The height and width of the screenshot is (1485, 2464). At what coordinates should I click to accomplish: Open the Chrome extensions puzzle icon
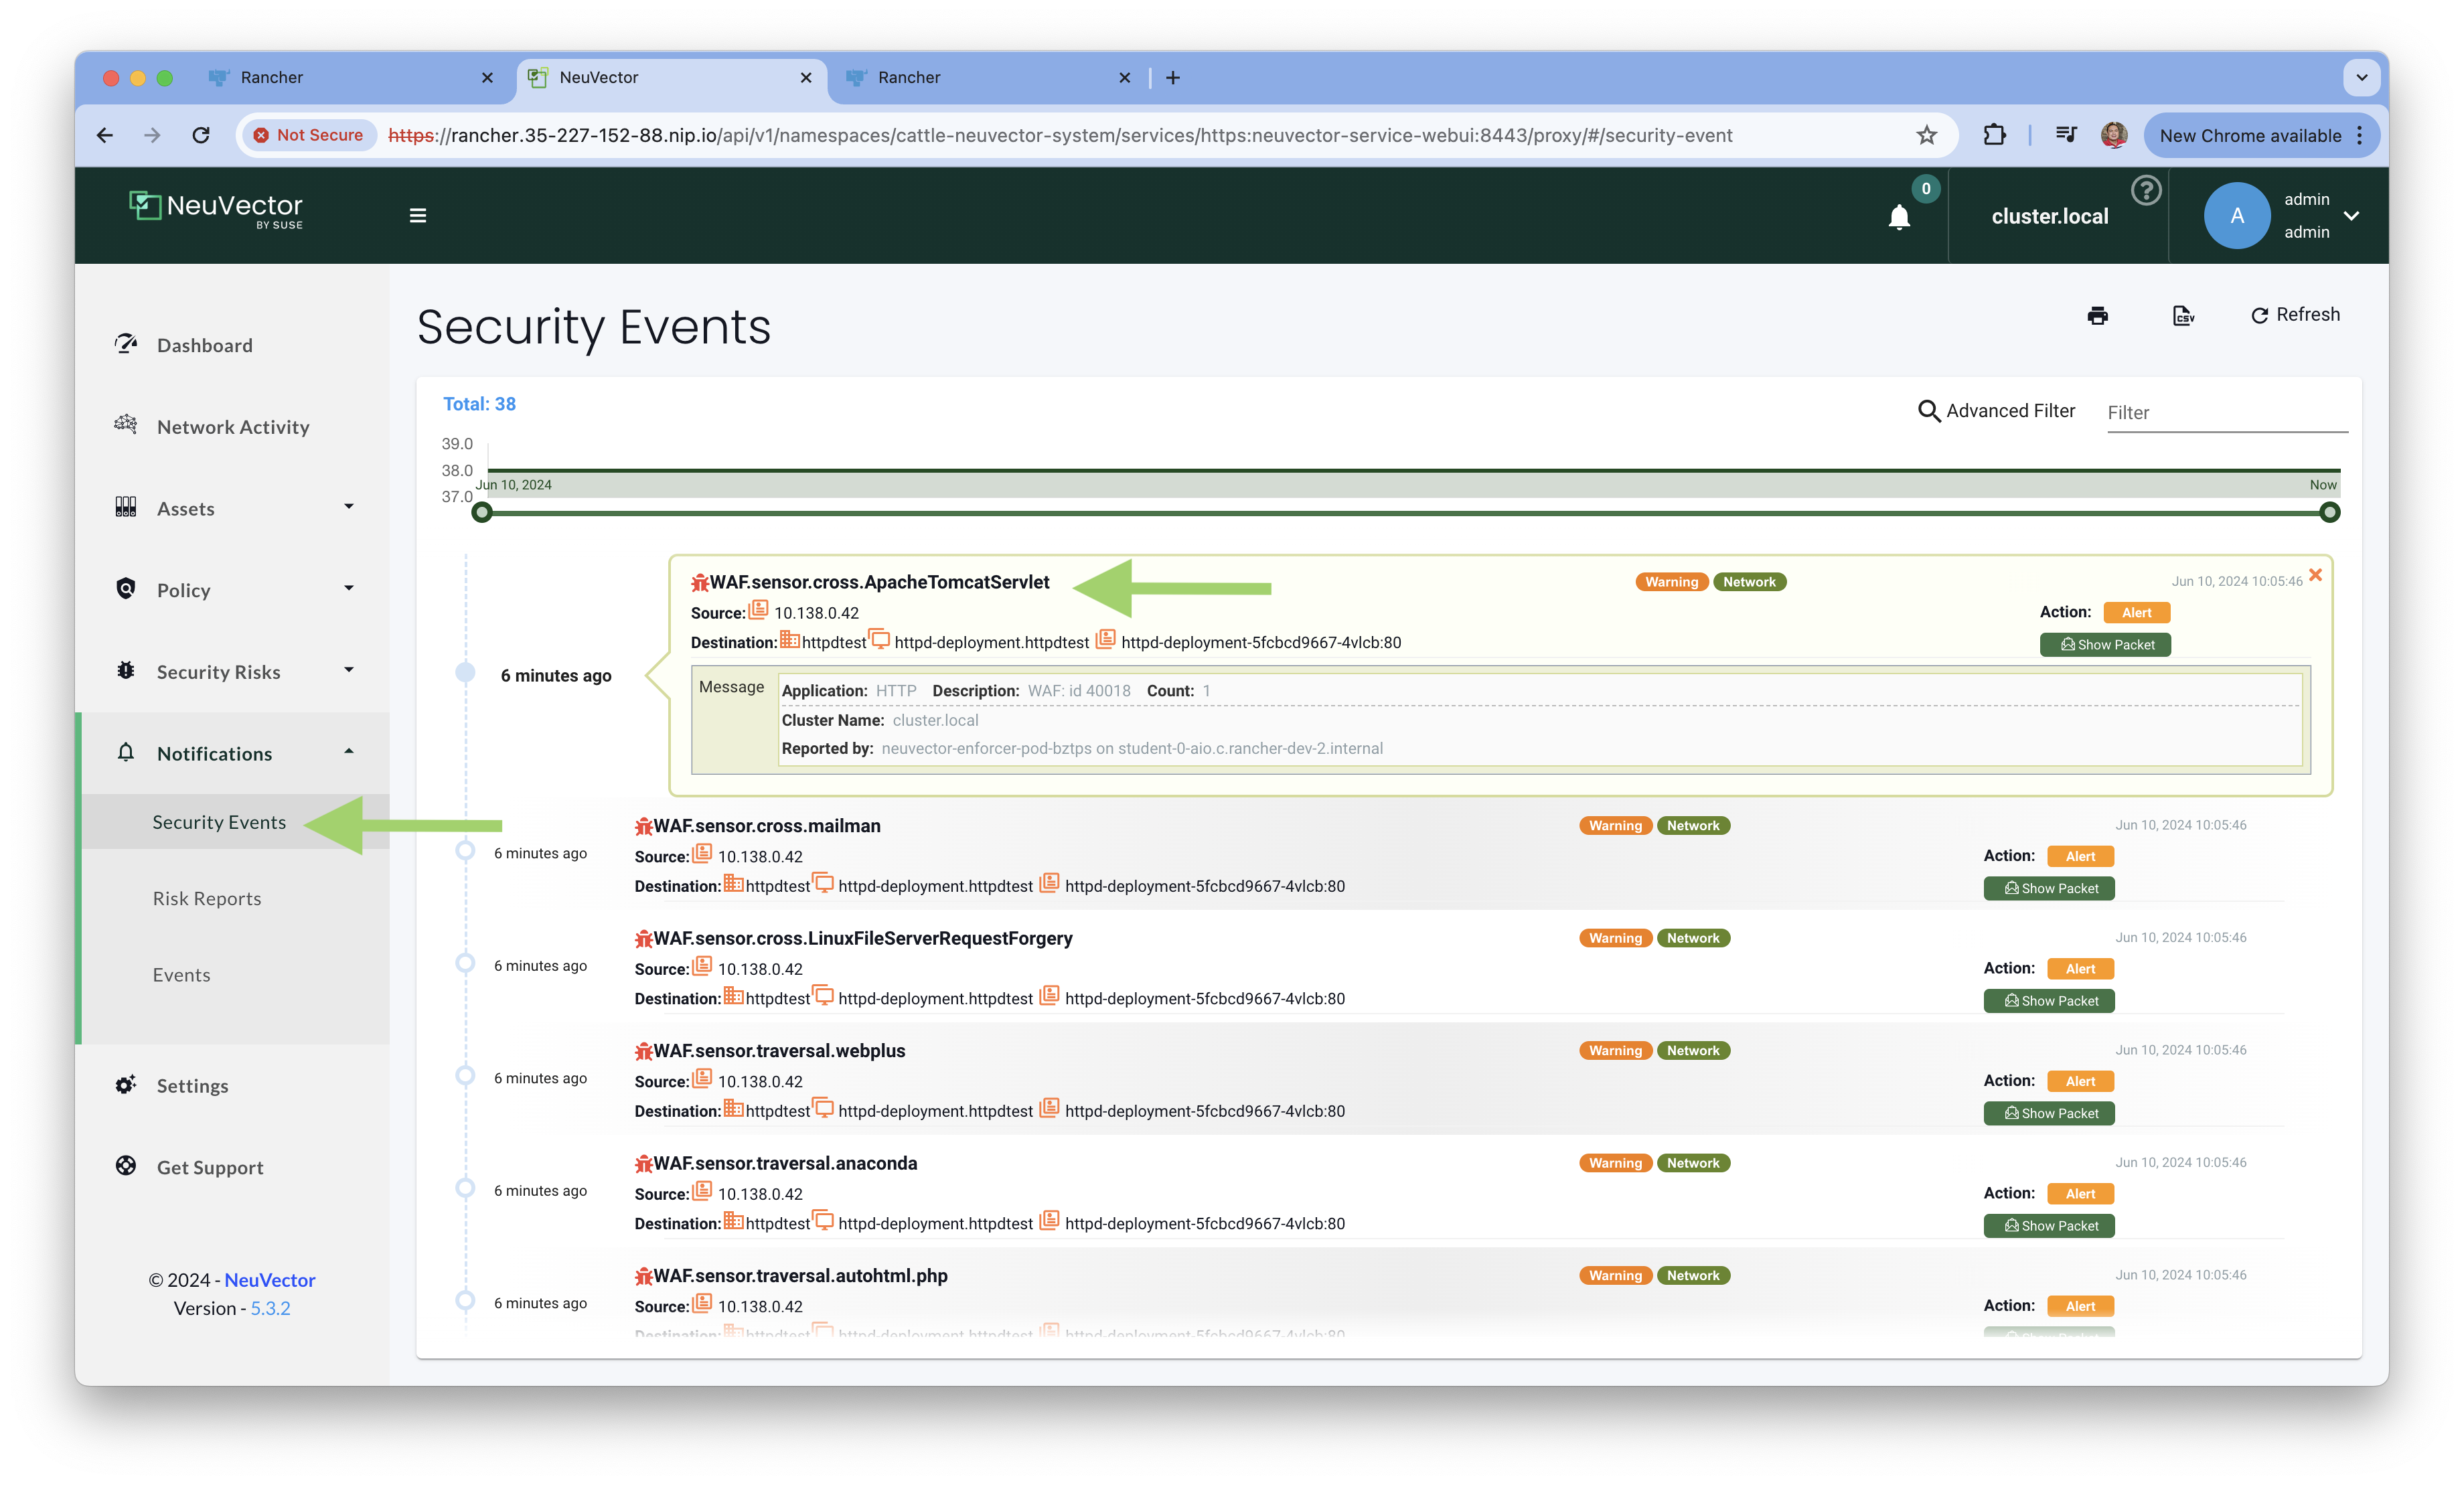coord(1994,135)
